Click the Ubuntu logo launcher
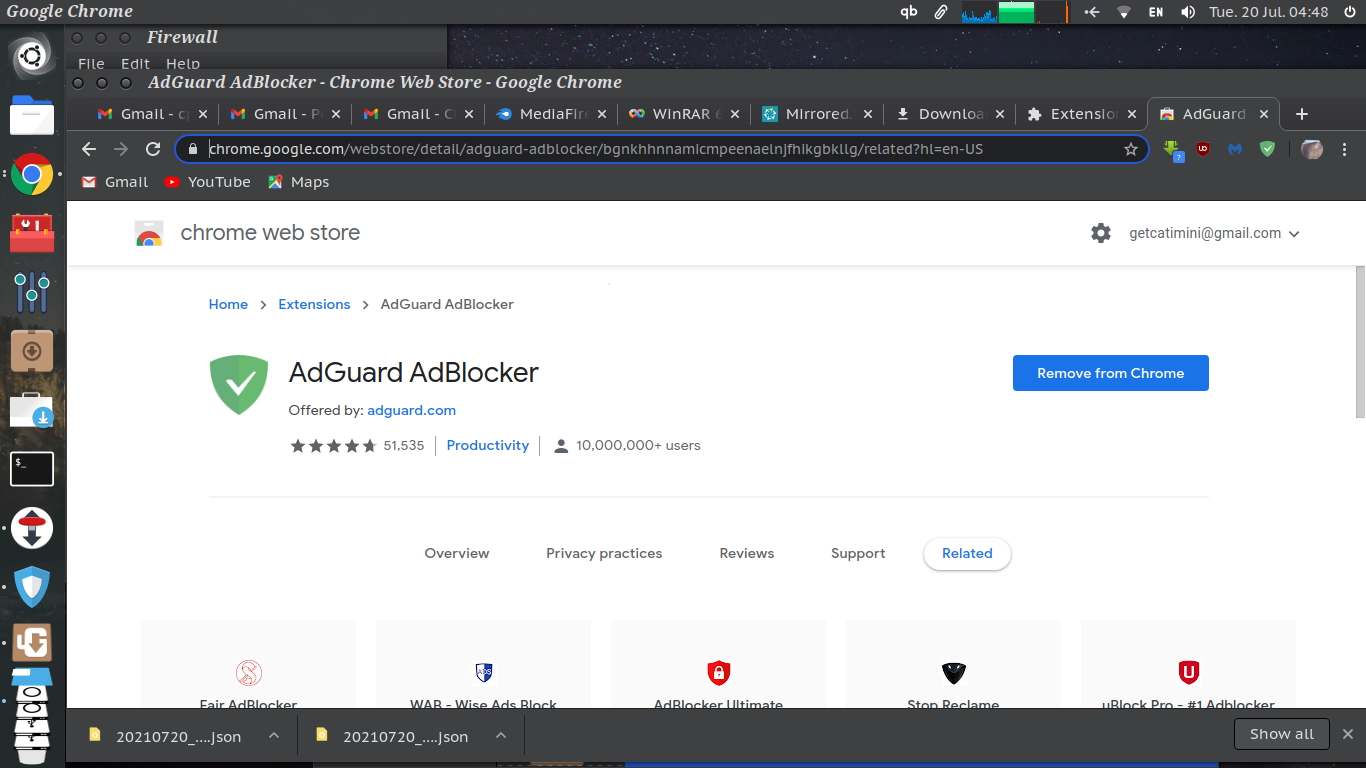Image resolution: width=1366 pixels, height=768 pixels. pyautogui.click(x=32, y=57)
